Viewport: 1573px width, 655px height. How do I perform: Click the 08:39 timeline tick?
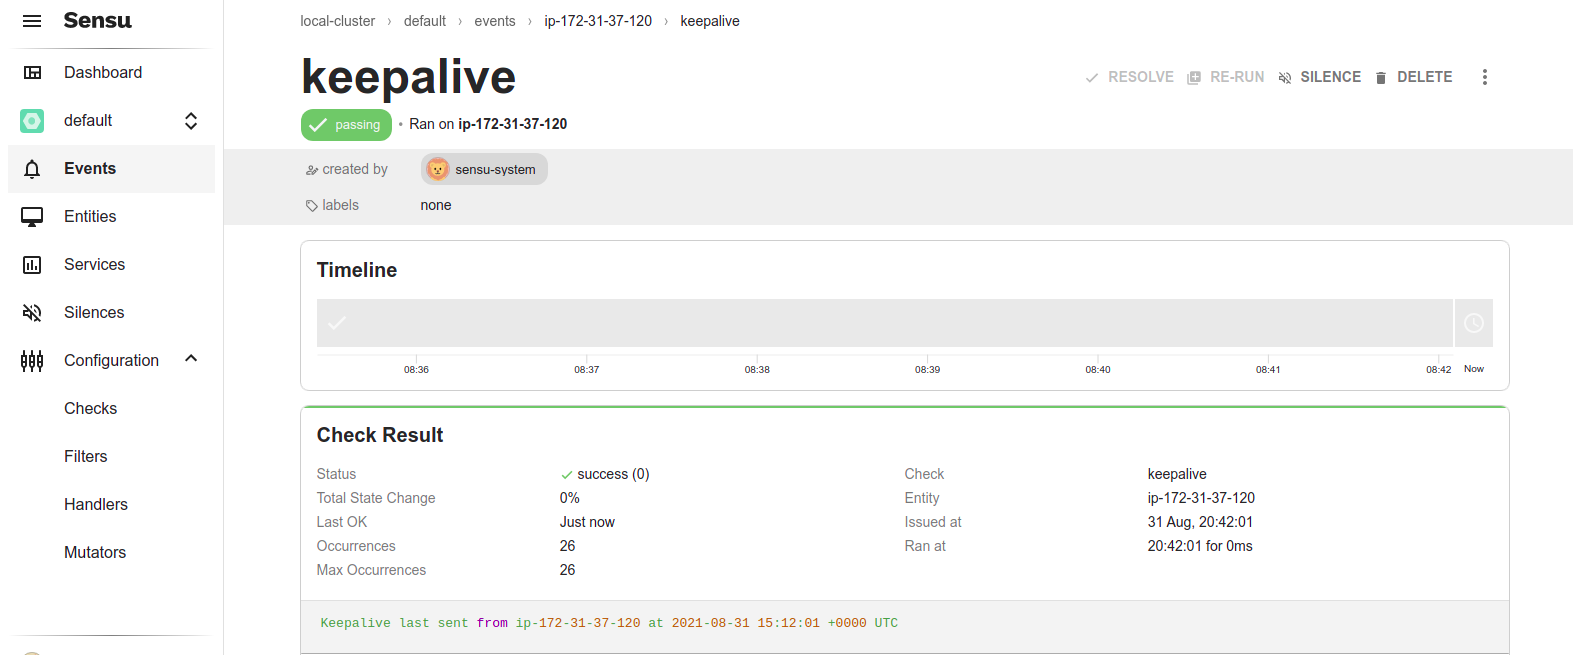(x=927, y=369)
